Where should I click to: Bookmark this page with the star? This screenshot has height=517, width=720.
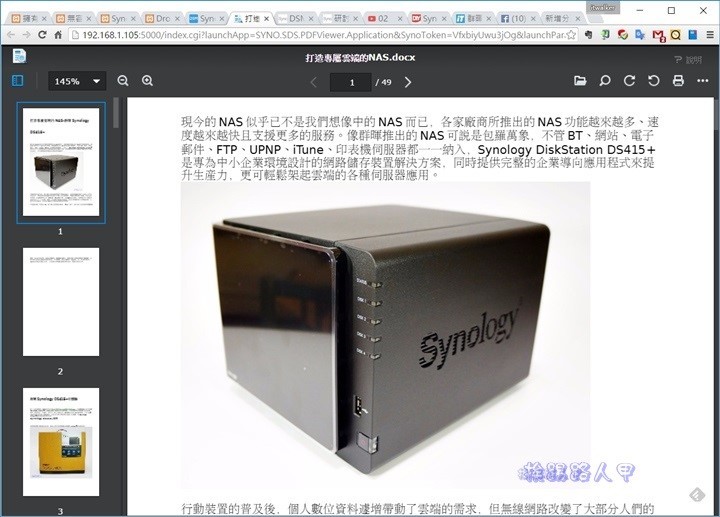point(571,35)
